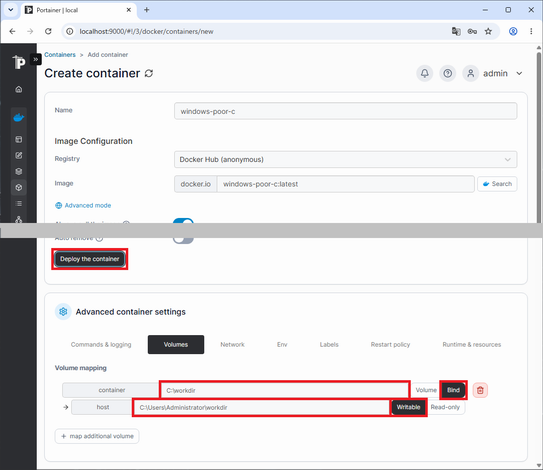Screen dimensions: 543x470
Task: Open containers cube icon in sidebar
Action: tap(19, 187)
